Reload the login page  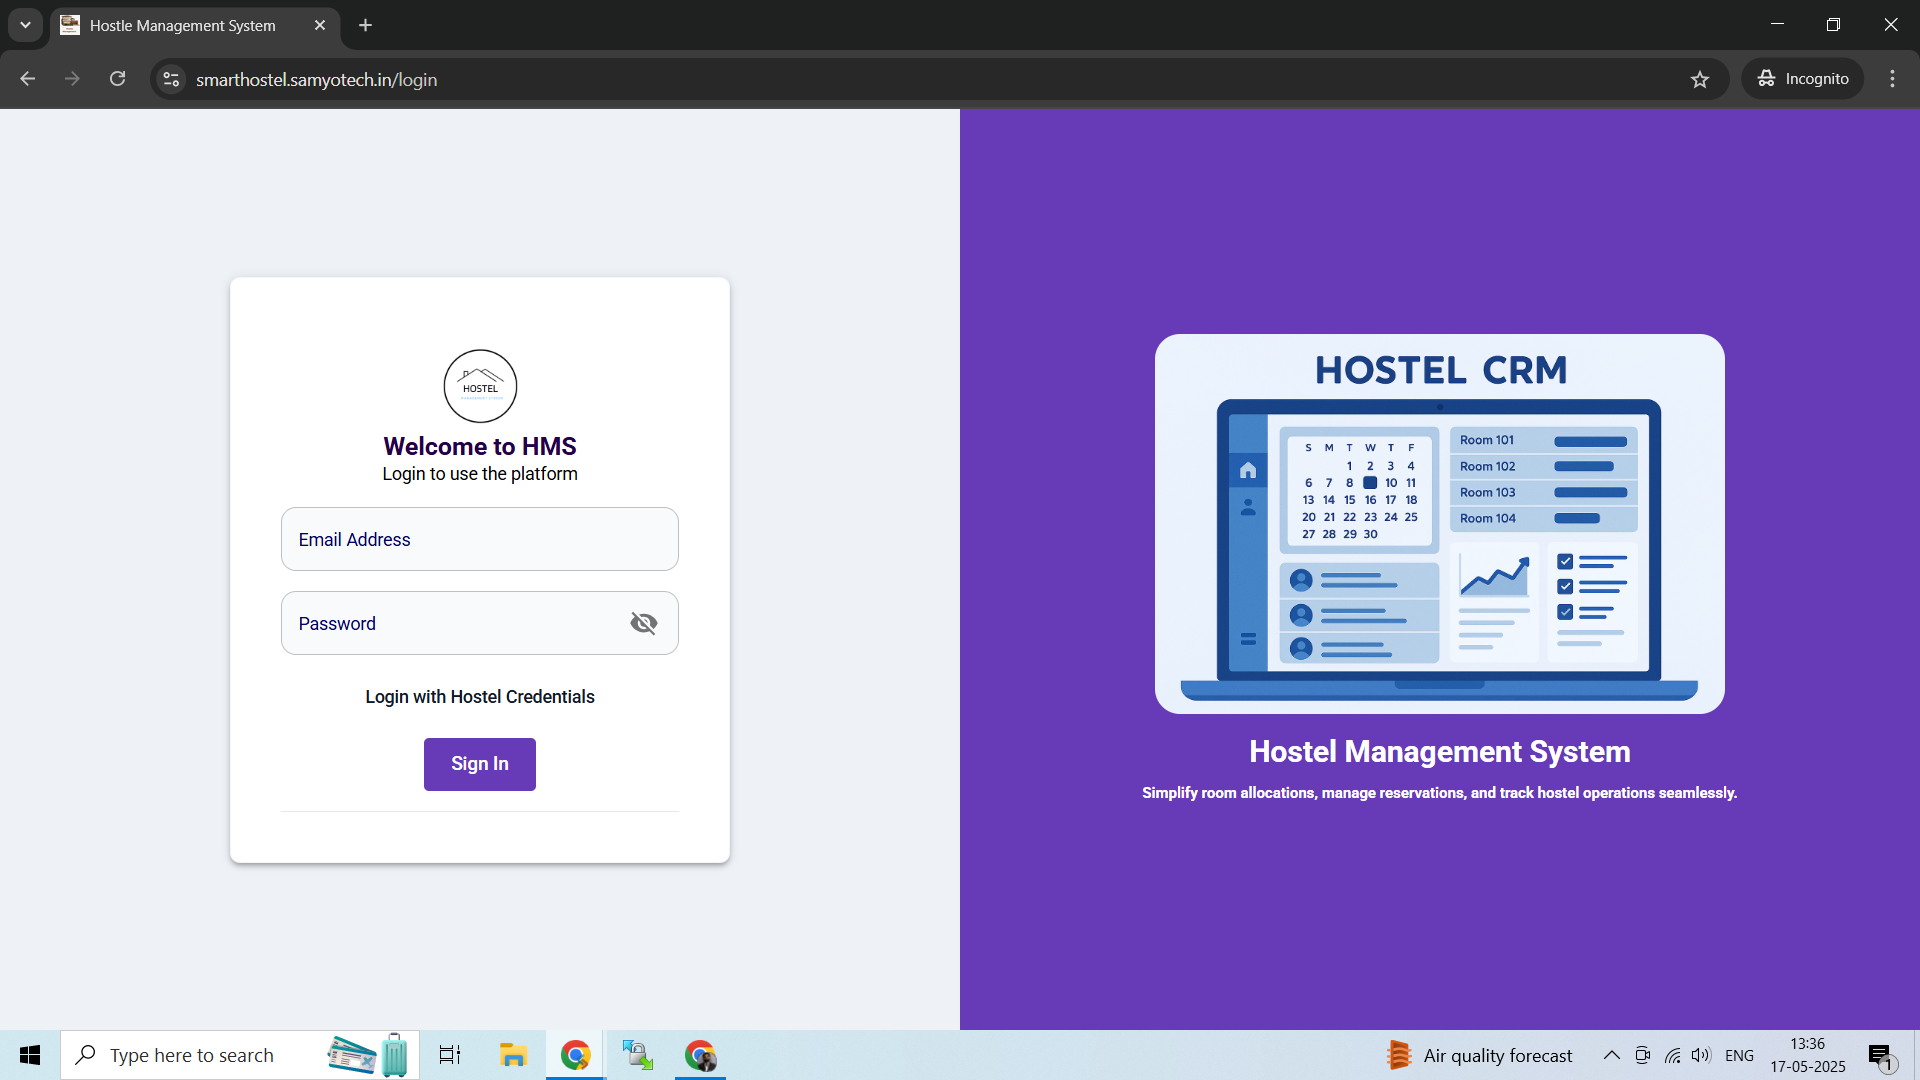click(x=117, y=79)
